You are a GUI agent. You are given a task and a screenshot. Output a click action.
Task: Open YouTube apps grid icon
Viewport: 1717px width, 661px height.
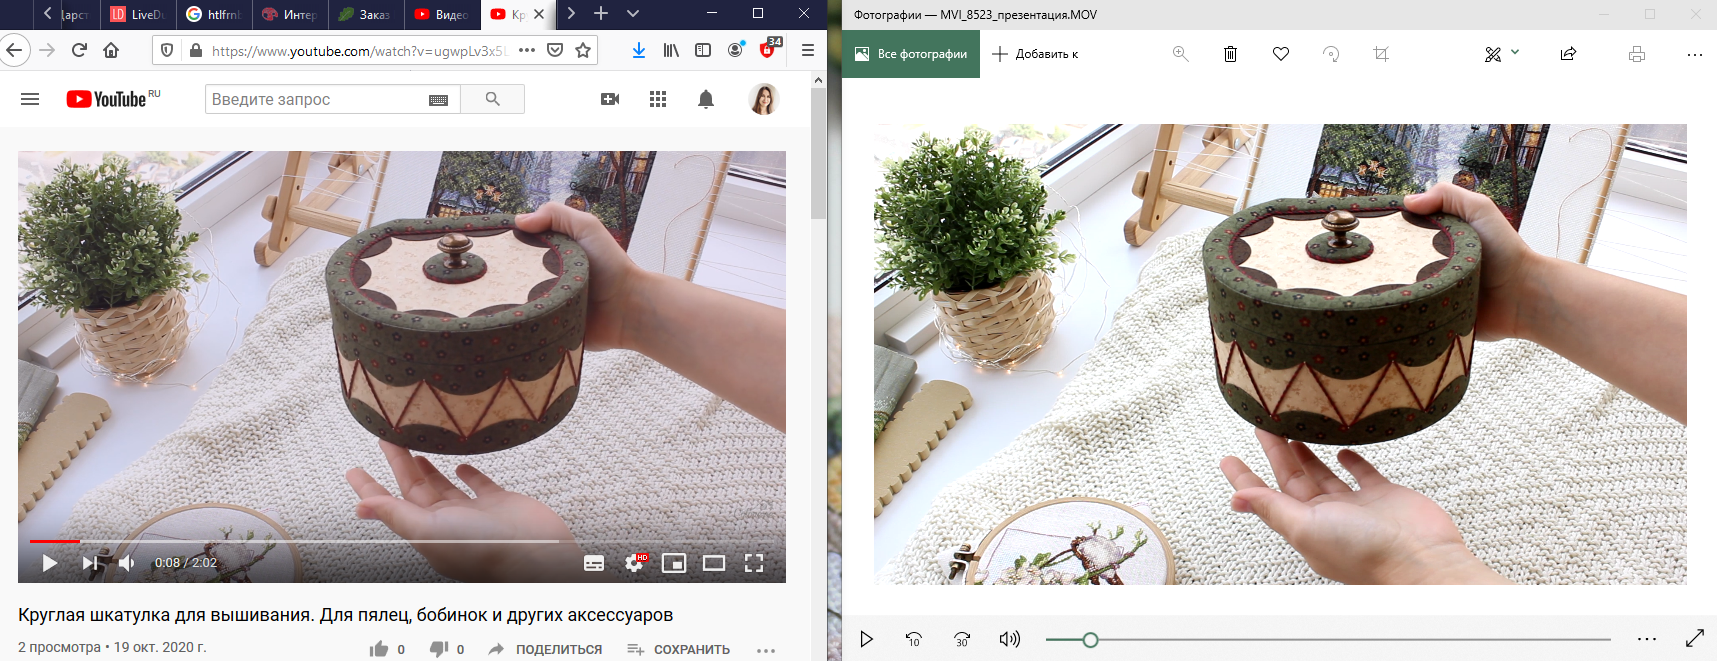tap(657, 99)
